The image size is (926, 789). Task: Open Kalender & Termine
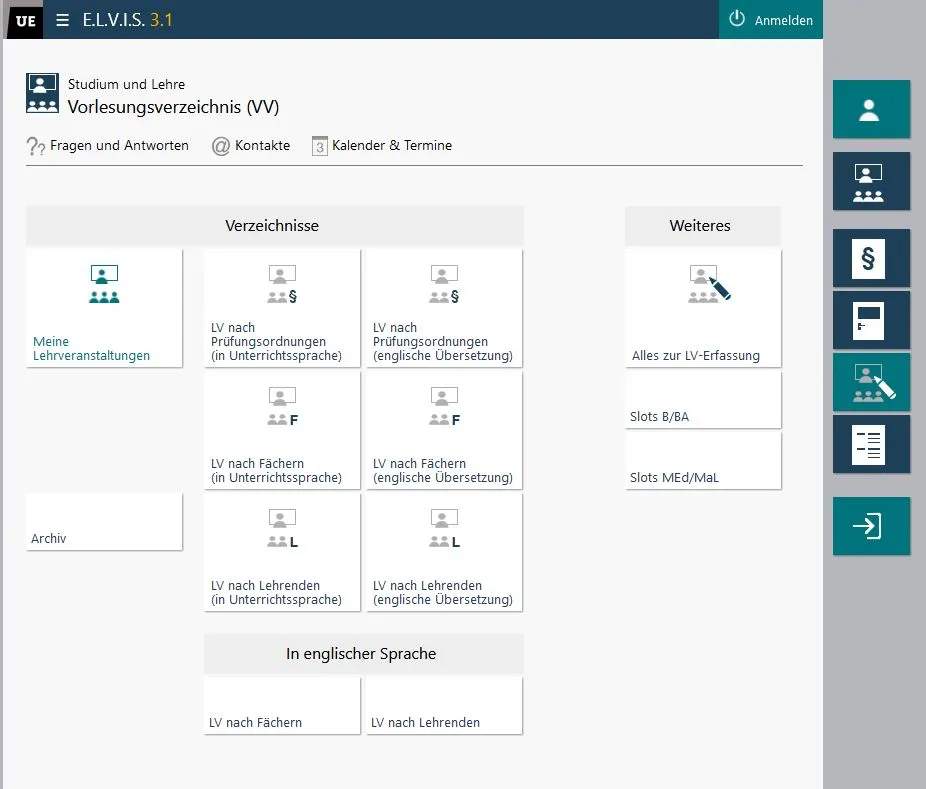[382, 146]
